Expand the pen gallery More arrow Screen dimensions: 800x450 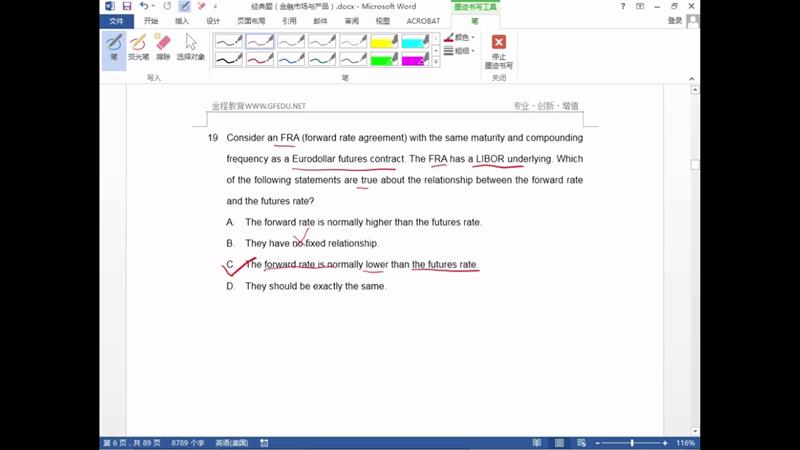(436, 62)
